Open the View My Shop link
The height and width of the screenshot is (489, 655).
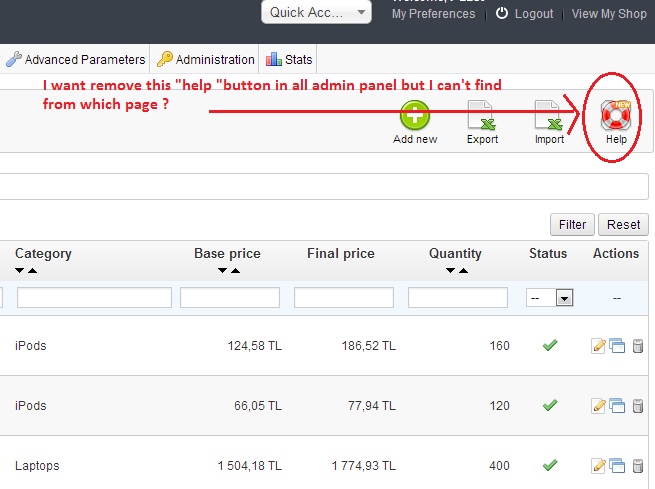[609, 14]
